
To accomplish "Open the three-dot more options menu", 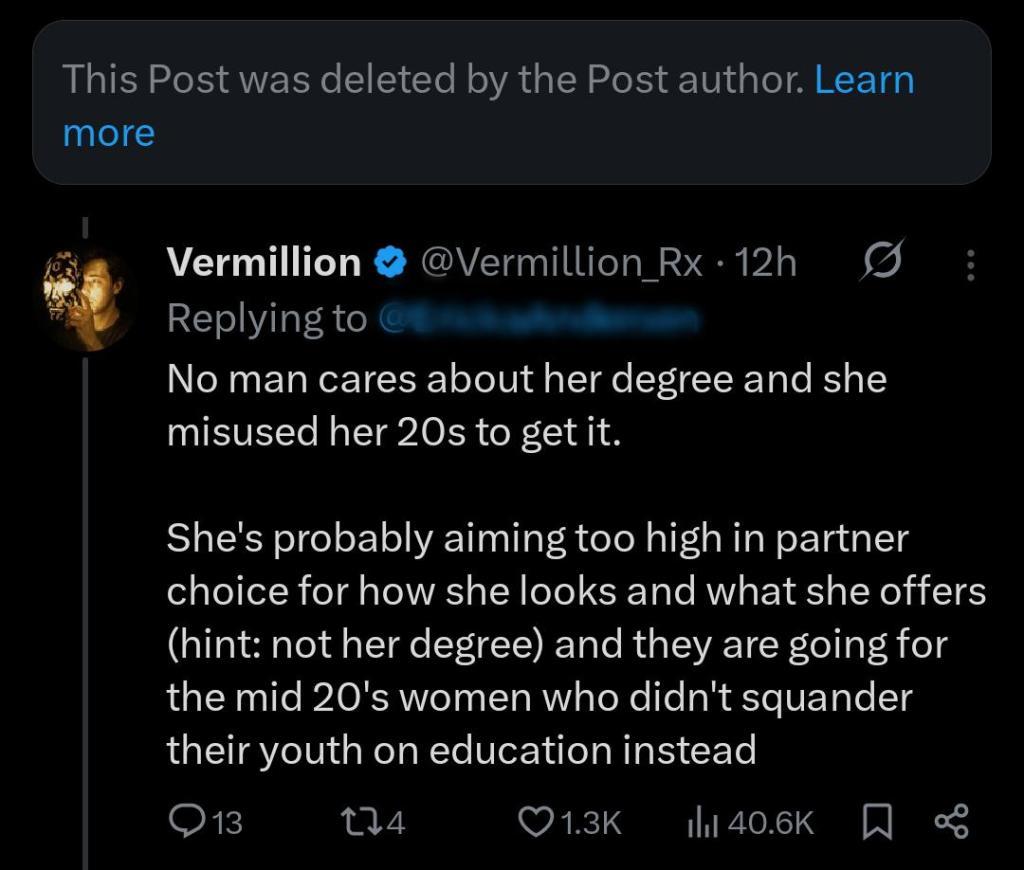I will pos(967,264).
